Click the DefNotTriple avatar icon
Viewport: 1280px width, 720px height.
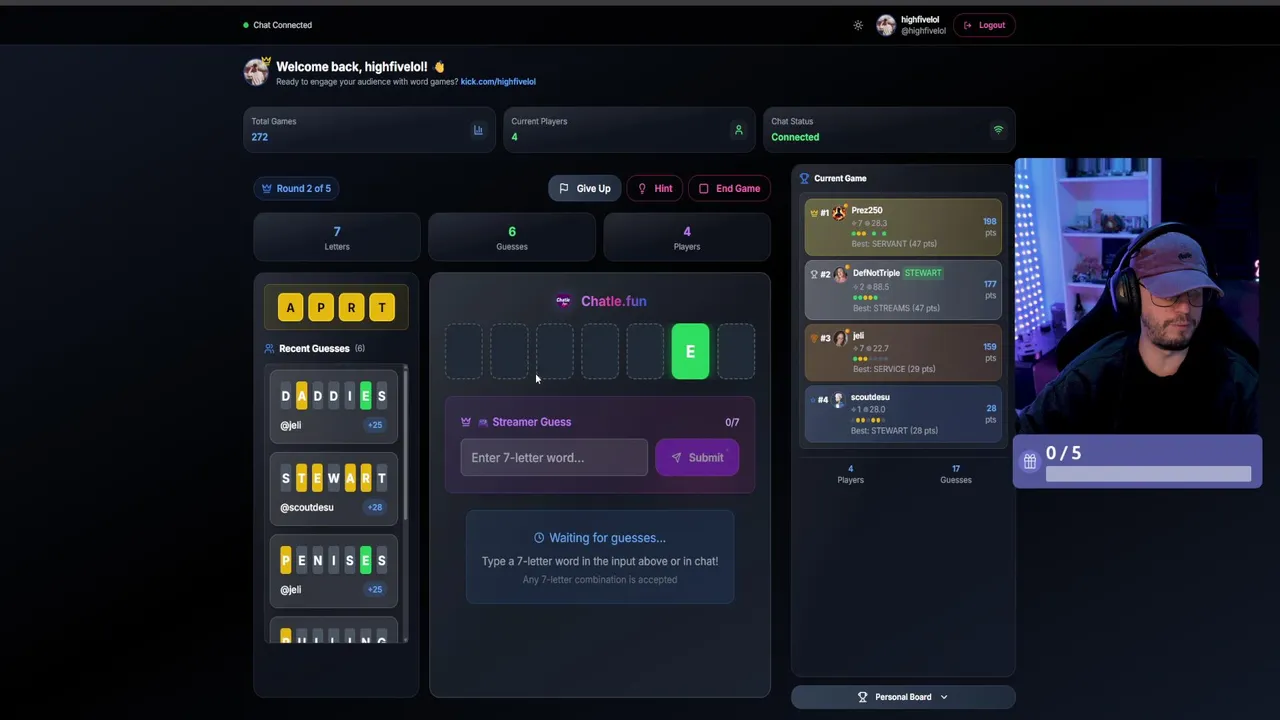841,274
